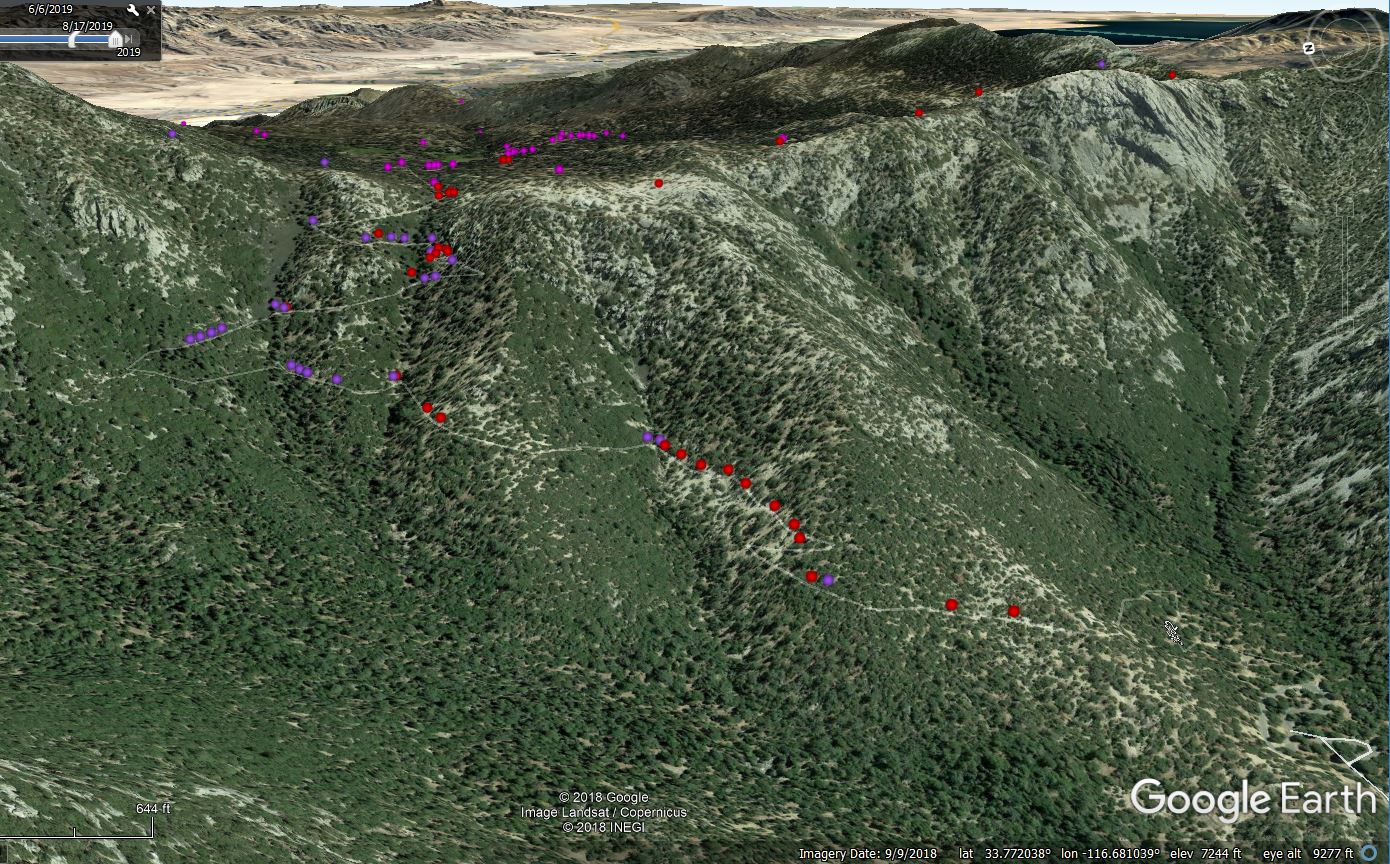The image size is (1390, 864).
Task: Click the 8/17/2019 end date label
Action: 87,26
